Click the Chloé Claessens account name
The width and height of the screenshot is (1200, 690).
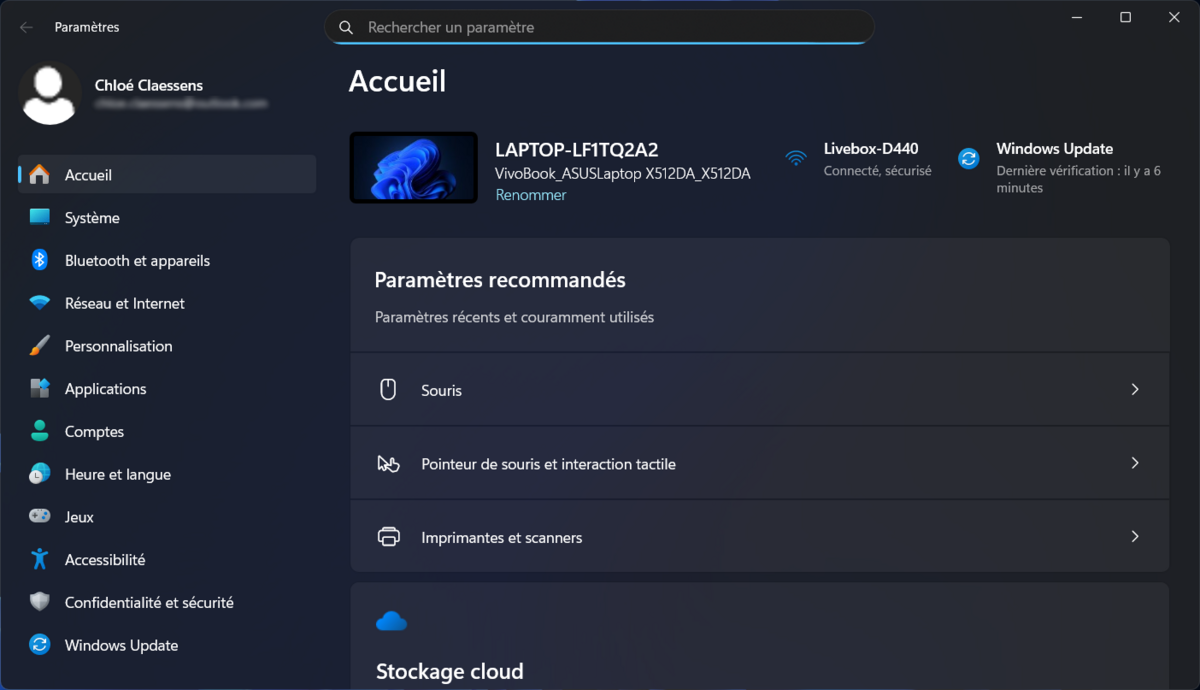tap(148, 85)
